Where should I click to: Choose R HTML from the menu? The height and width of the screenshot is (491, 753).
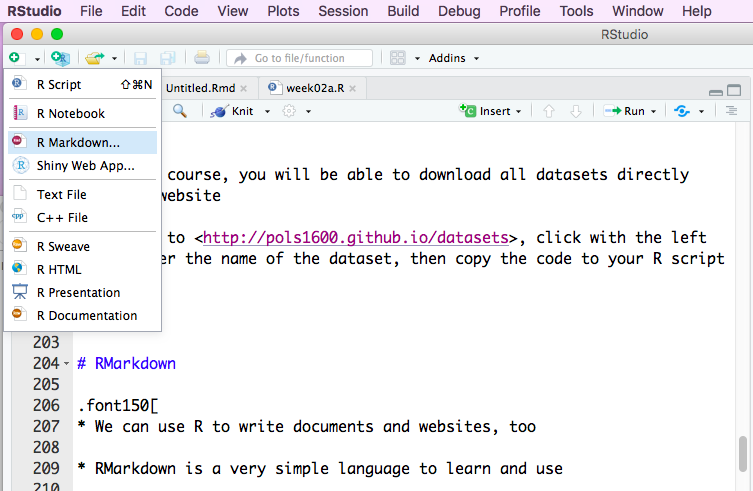pos(83,270)
